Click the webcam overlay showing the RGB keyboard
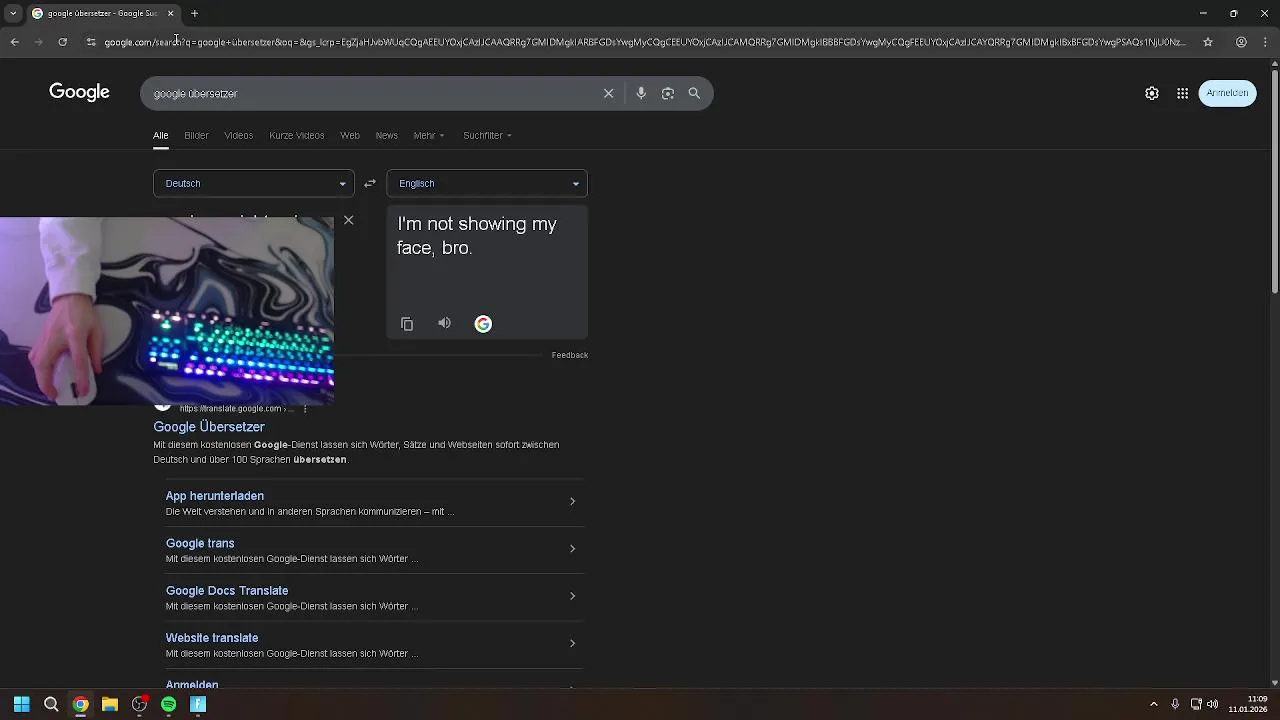1280x720 pixels. [x=167, y=311]
